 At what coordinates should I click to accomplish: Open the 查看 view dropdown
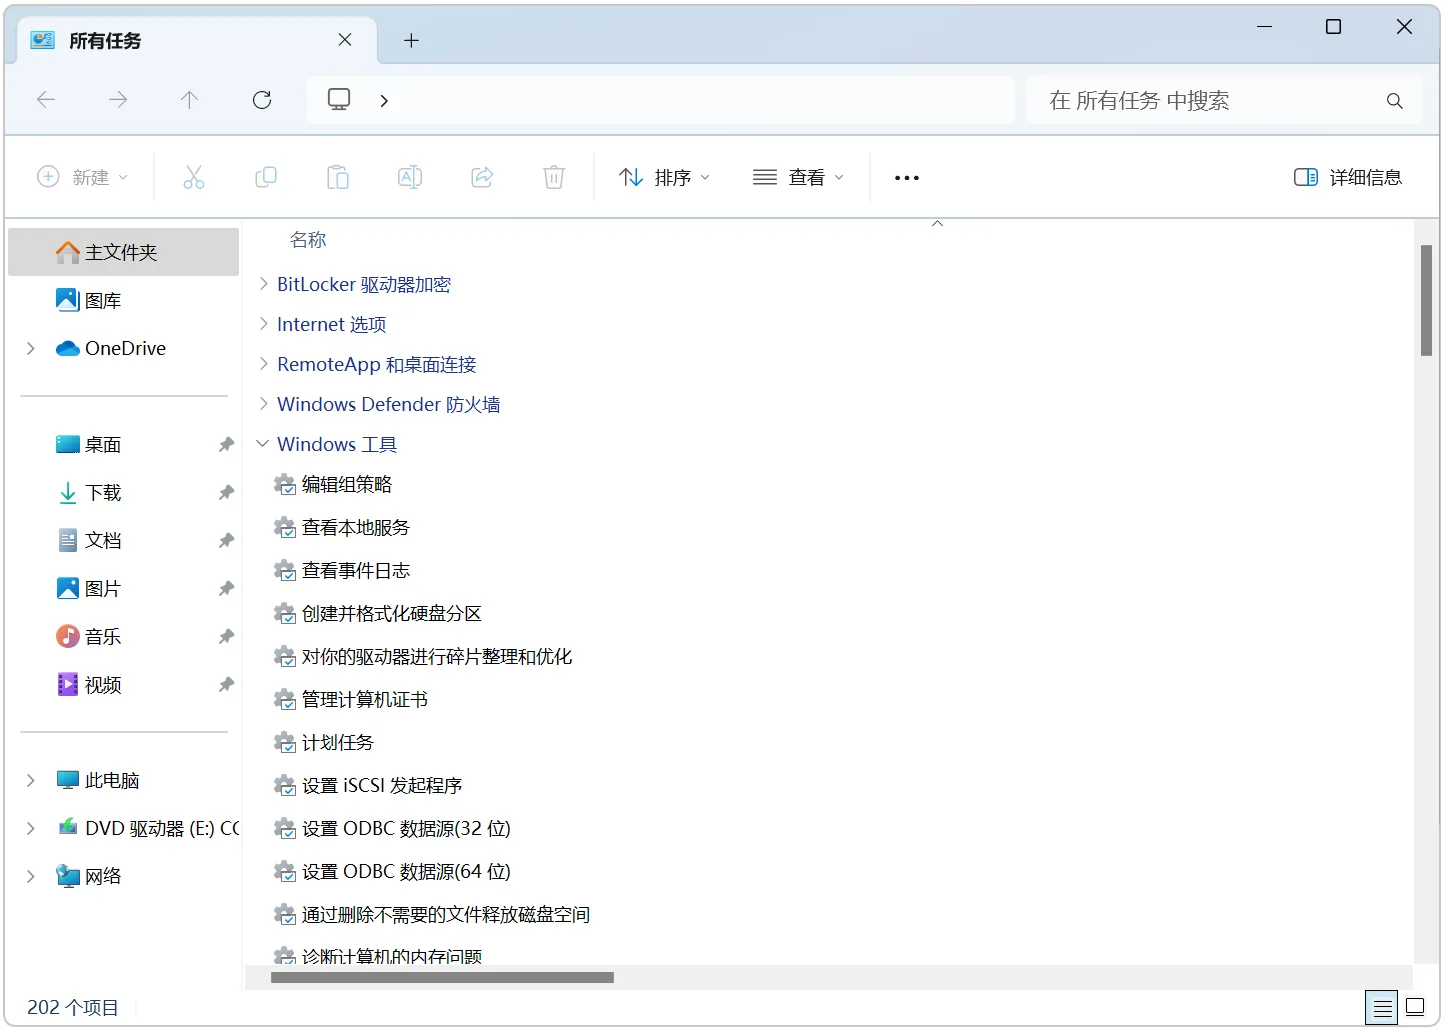point(798,177)
